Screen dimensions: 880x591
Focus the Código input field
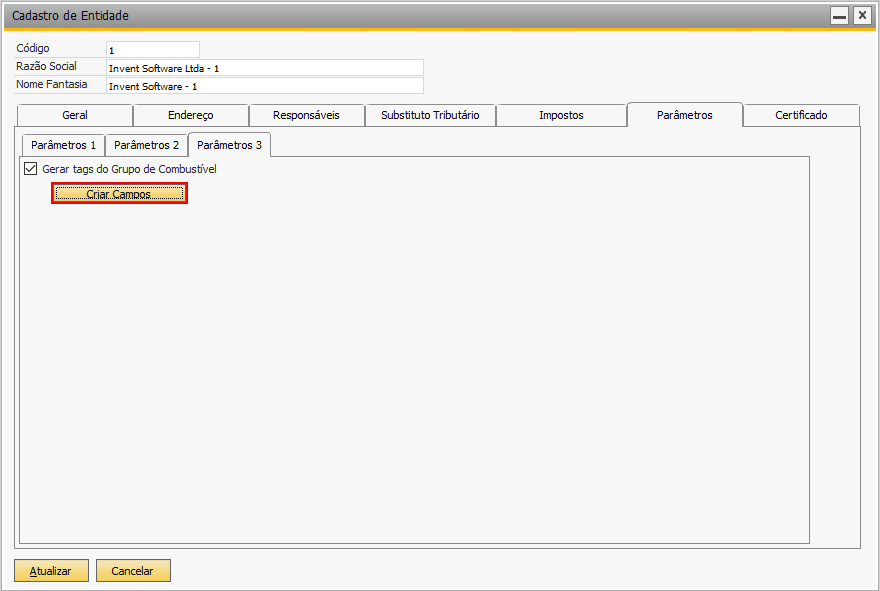click(153, 50)
